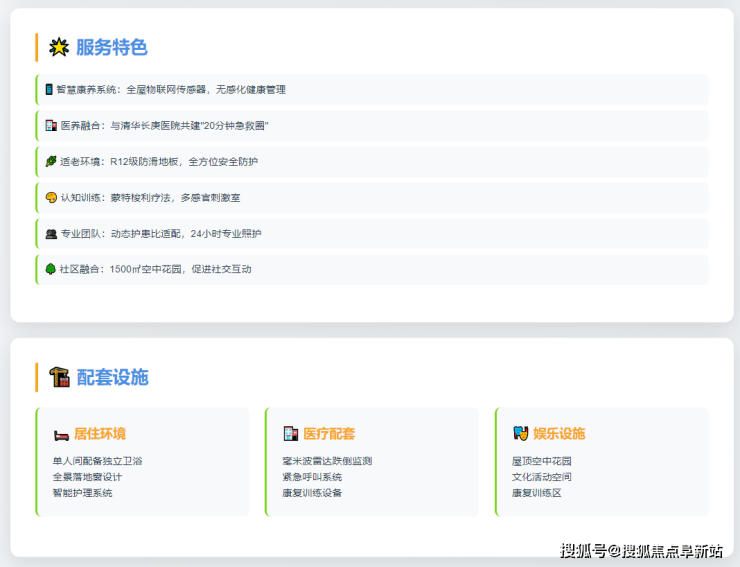Click the 毫米波雷达跌倒监测 item

(327, 462)
